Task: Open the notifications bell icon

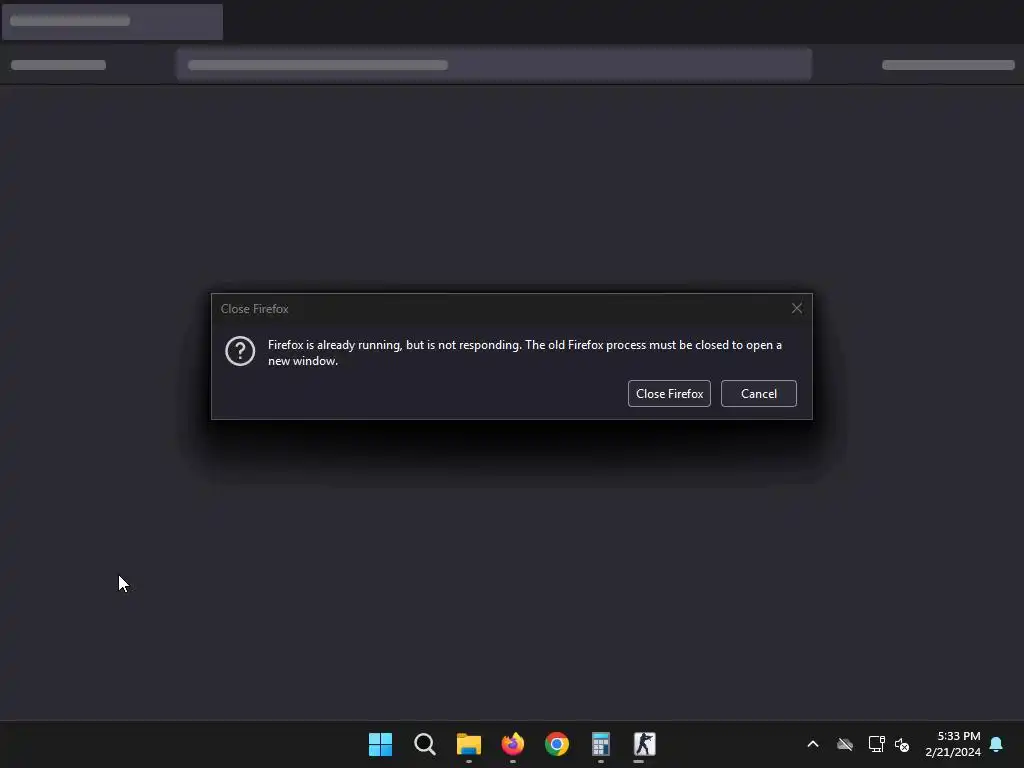Action: click(x=996, y=744)
